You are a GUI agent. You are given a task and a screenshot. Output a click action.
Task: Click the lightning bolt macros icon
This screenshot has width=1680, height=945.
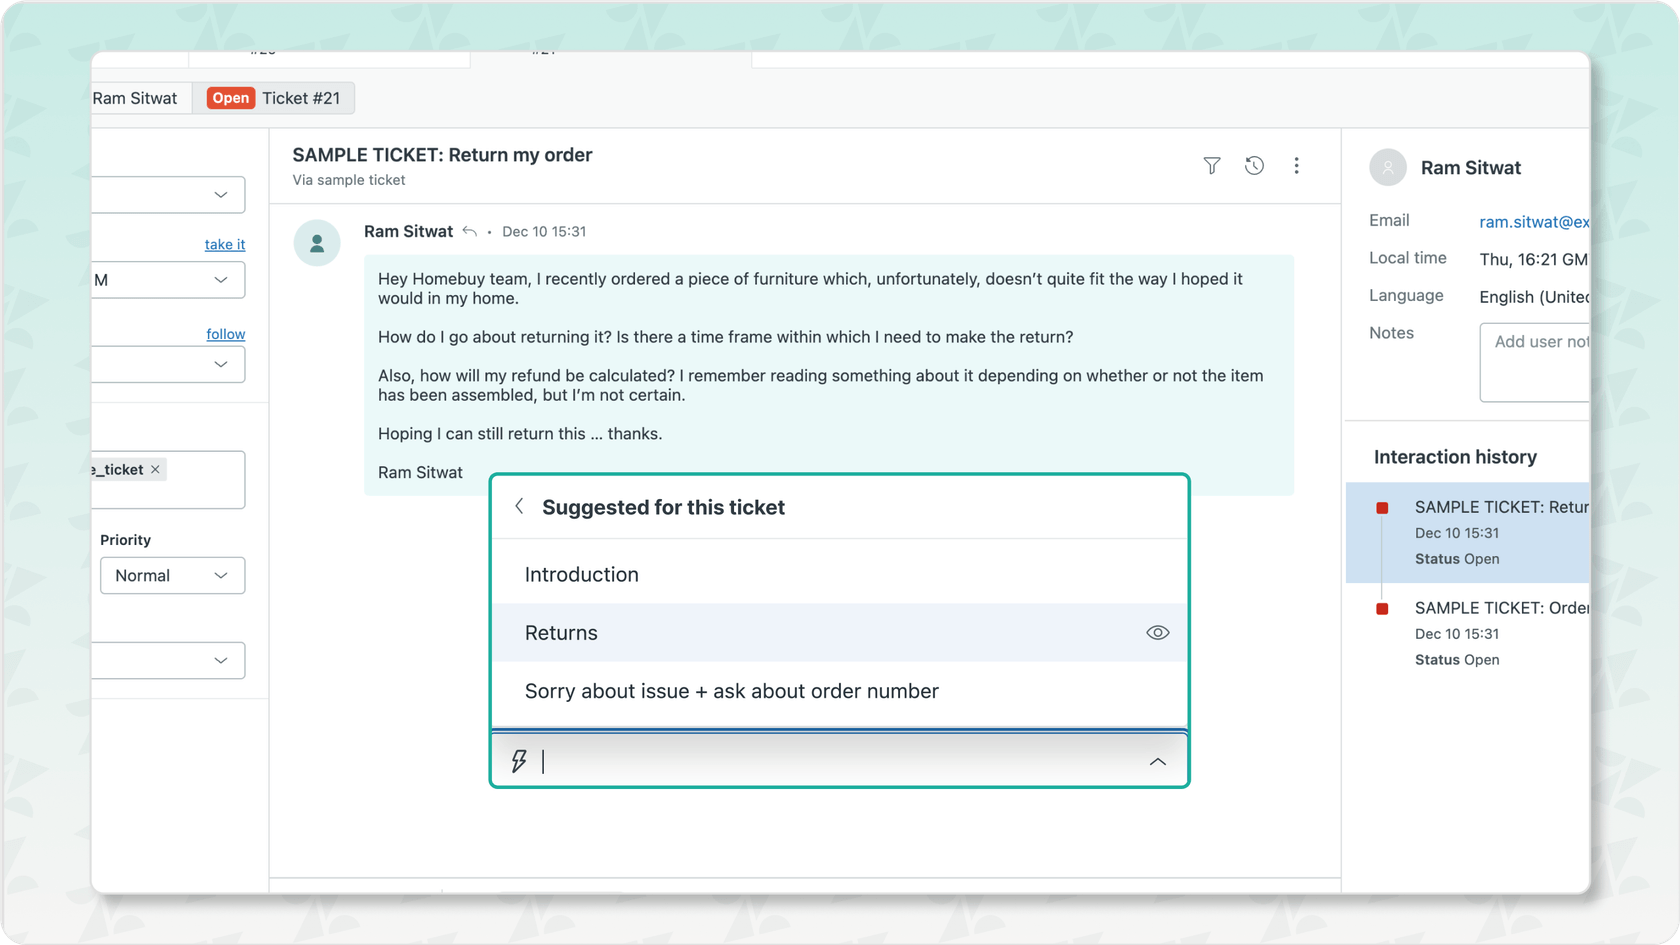518,761
